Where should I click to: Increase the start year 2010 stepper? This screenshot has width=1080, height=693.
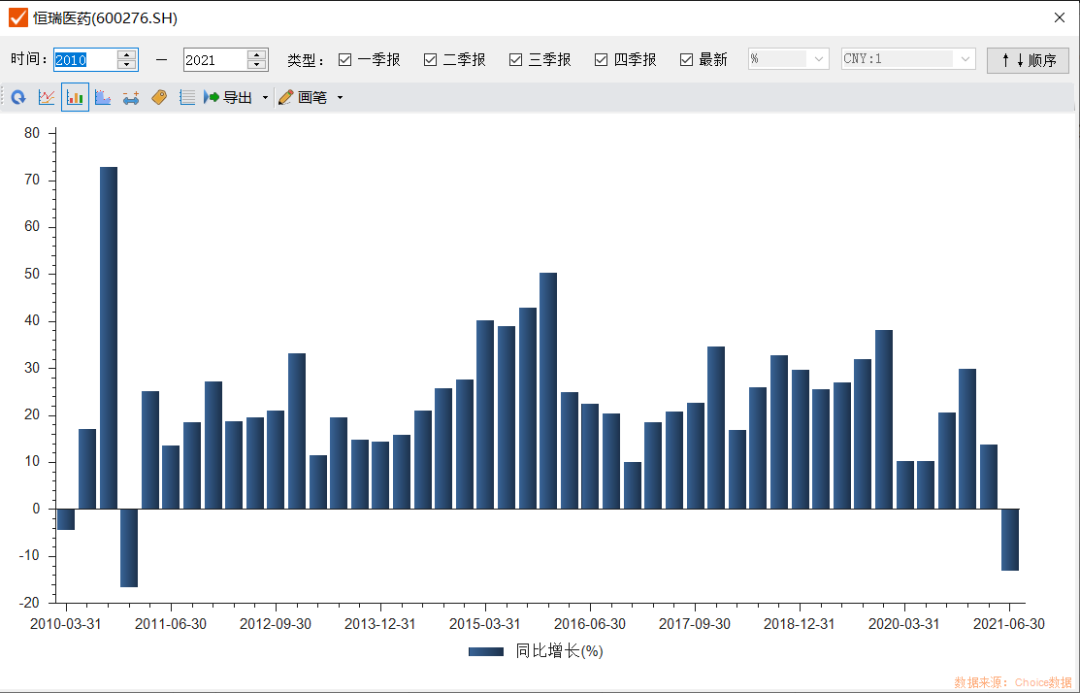coord(128,54)
